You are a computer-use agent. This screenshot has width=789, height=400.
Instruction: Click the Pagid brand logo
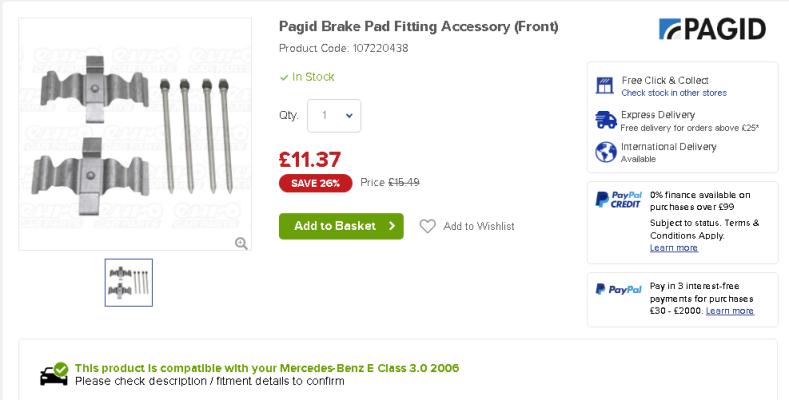tap(712, 29)
